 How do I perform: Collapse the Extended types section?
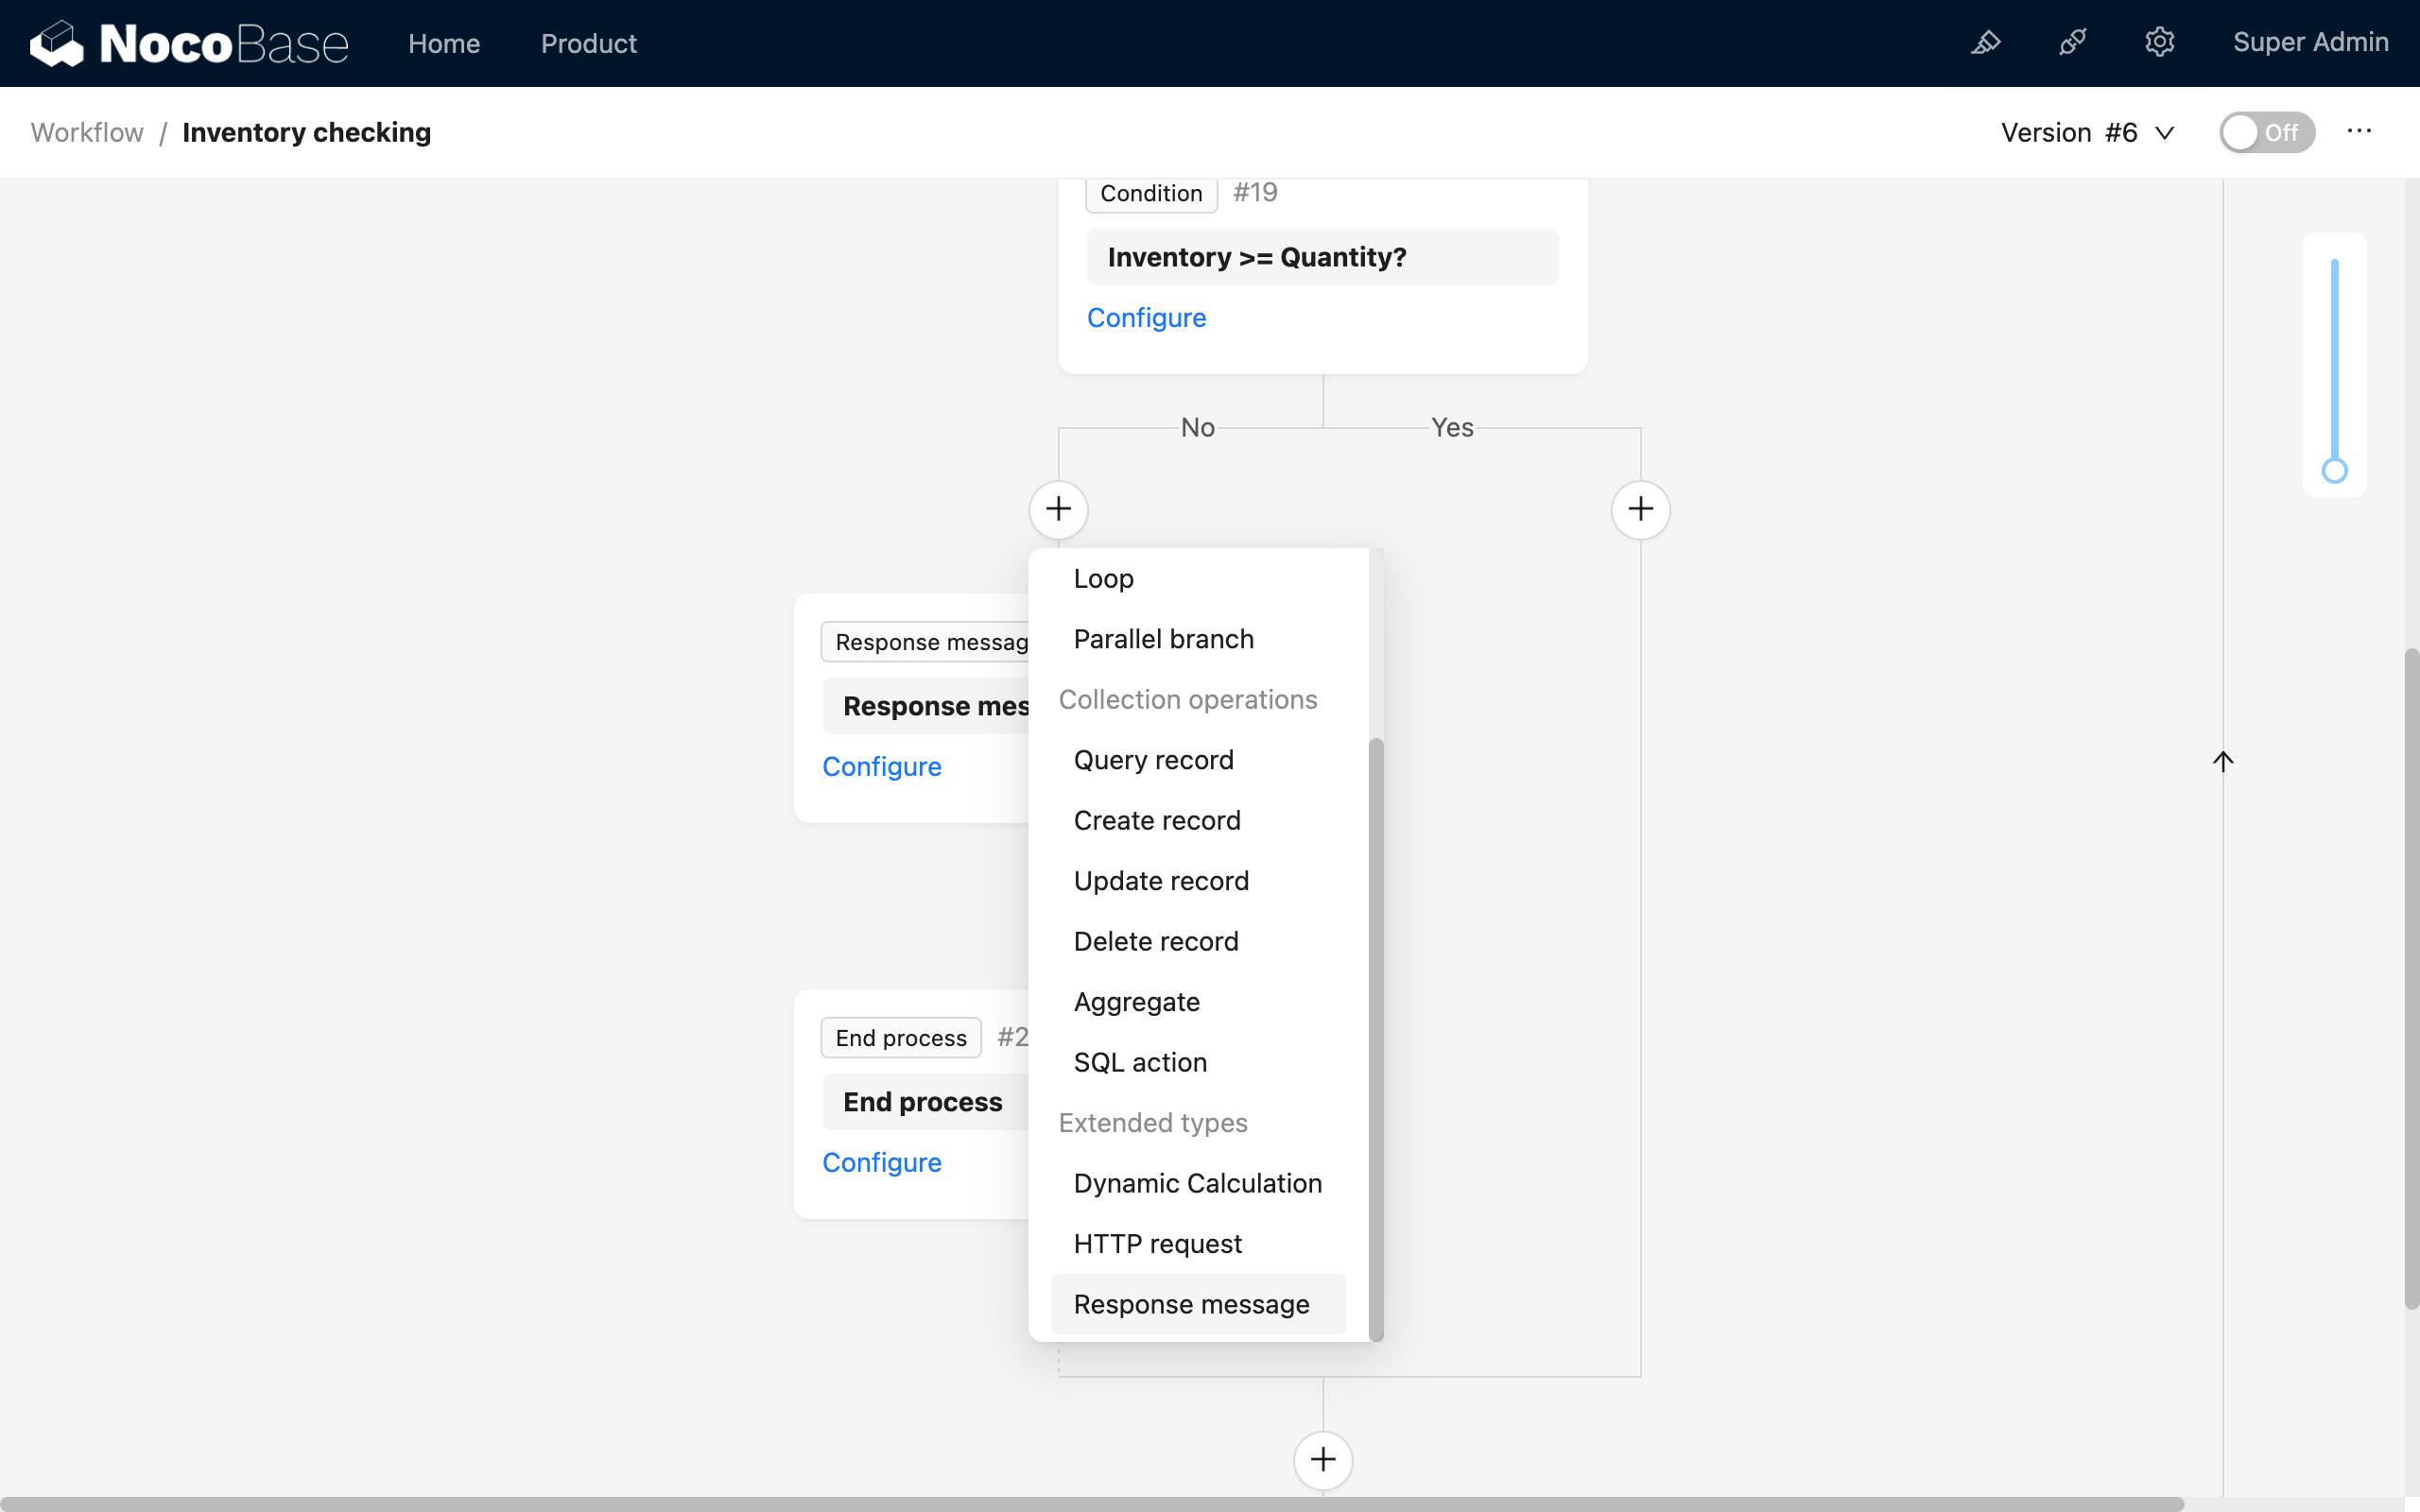pyautogui.click(x=1153, y=1123)
